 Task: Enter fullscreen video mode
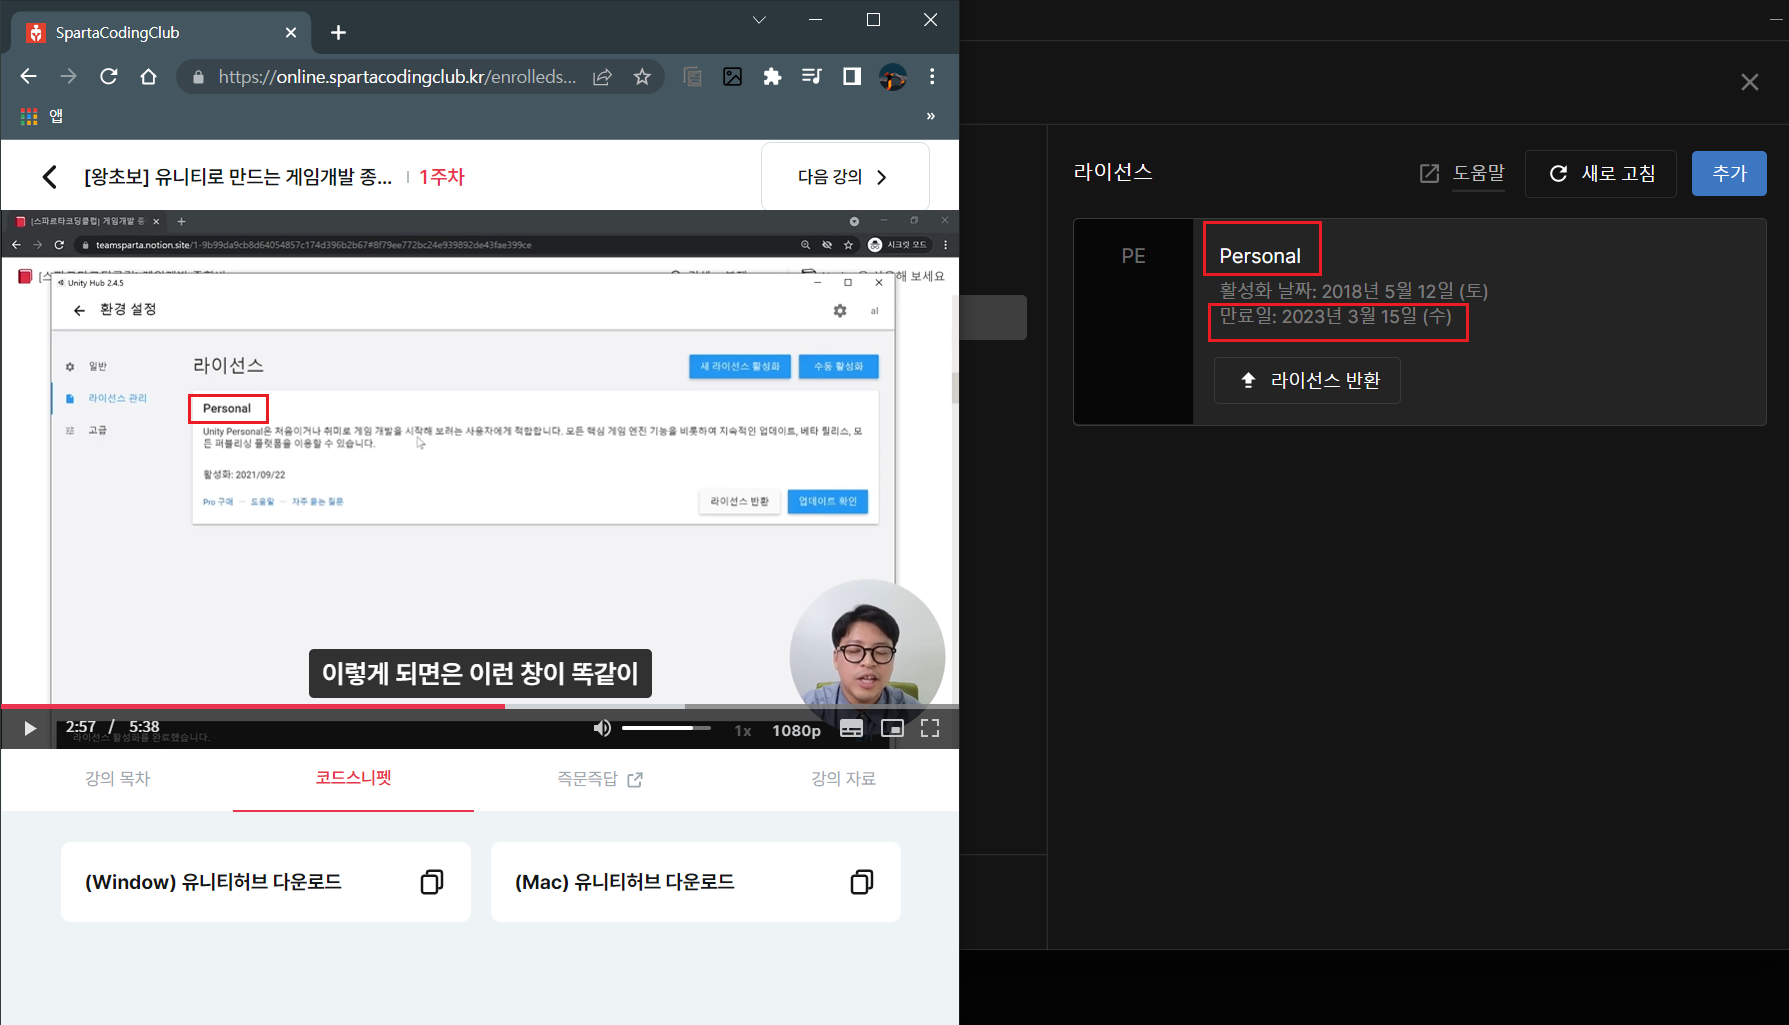pyautogui.click(x=930, y=728)
